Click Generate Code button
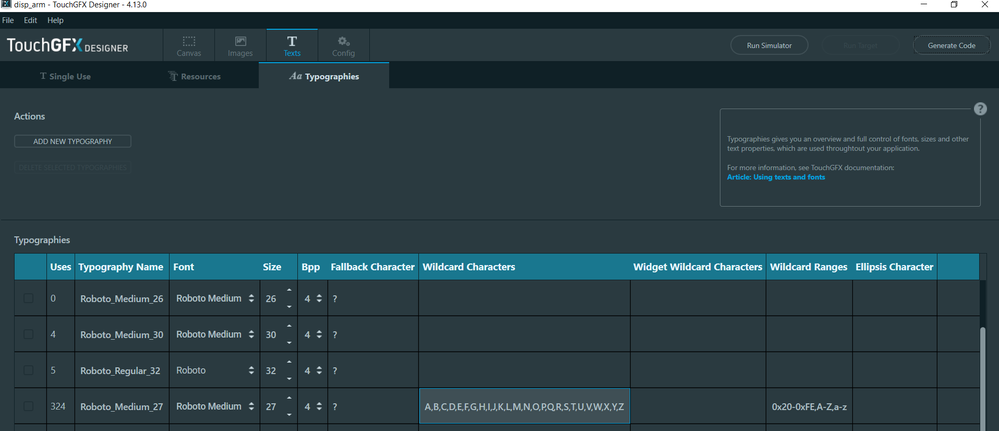The image size is (999, 431). pyautogui.click(x=951, y=45)
